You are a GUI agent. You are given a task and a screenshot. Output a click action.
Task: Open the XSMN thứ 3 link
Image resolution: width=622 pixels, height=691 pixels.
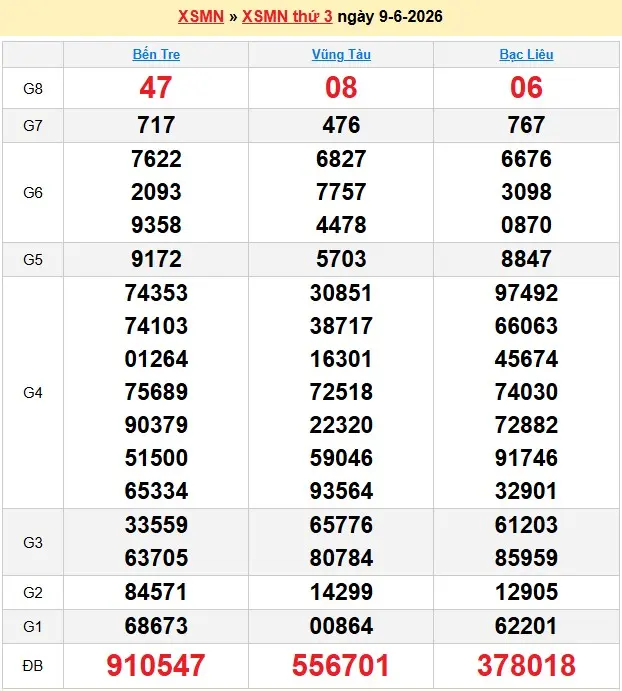(x=287, y=16)
